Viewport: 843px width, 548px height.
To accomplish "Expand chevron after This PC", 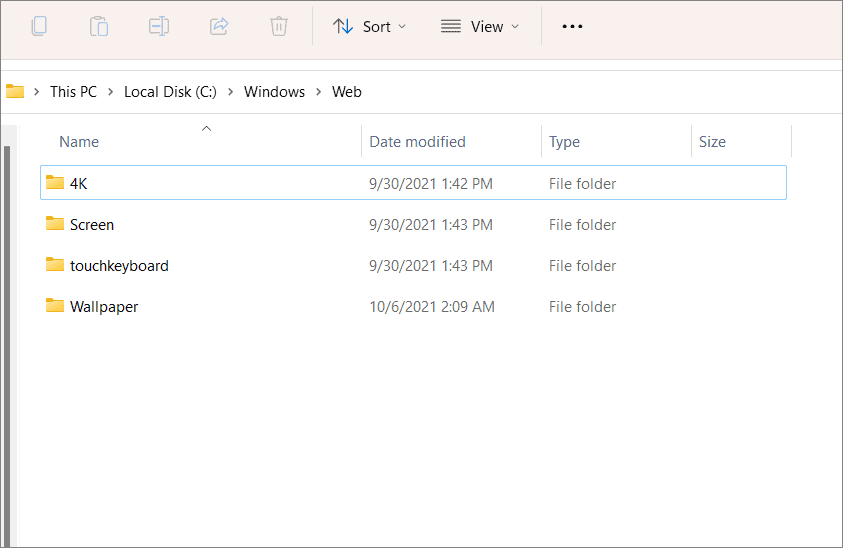I will coord(110,92).
